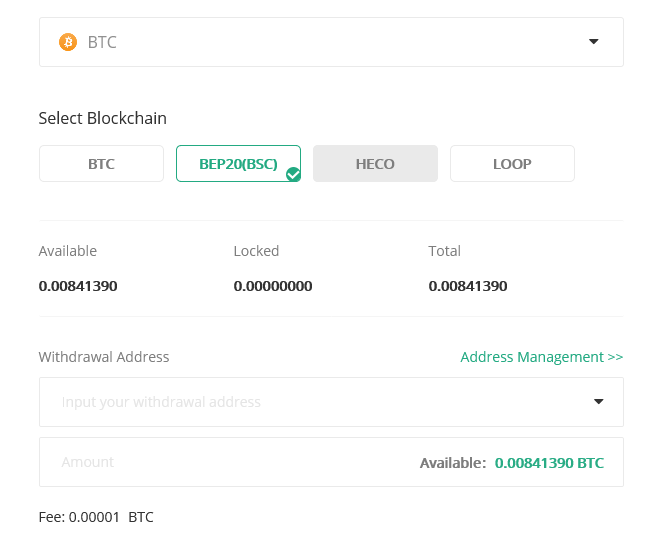Select the BTC blockchain option
The width and height of the screenshot is (646, 533).
pyautogui.click(x=101, y=164)
